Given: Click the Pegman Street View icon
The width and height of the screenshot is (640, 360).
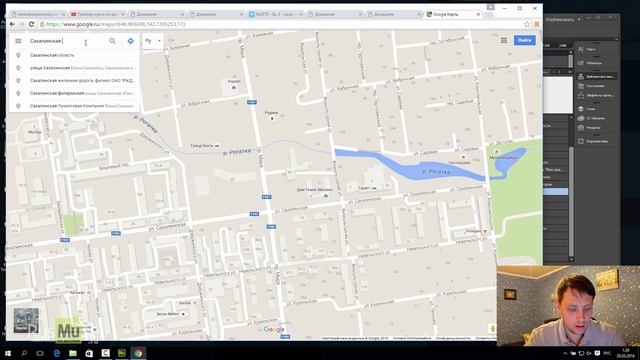Looking at the screenshot, I should (x=493, y=329).
